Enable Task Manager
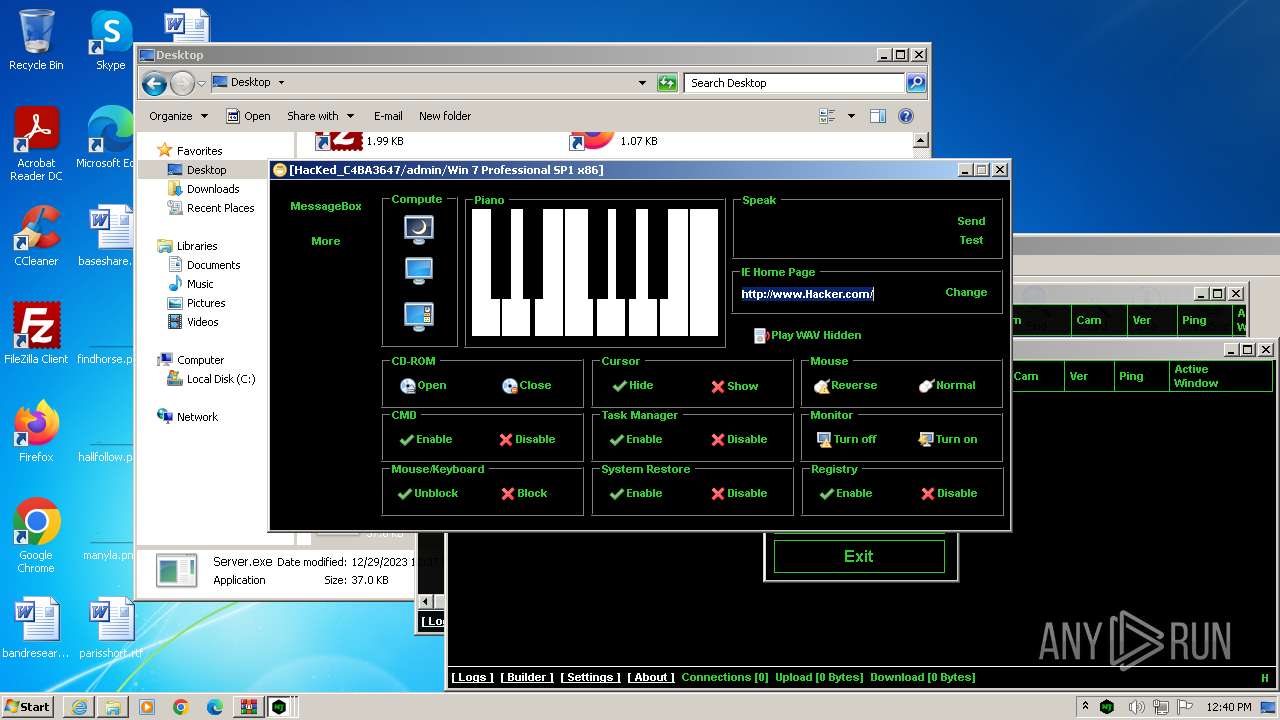 [636, 439]
